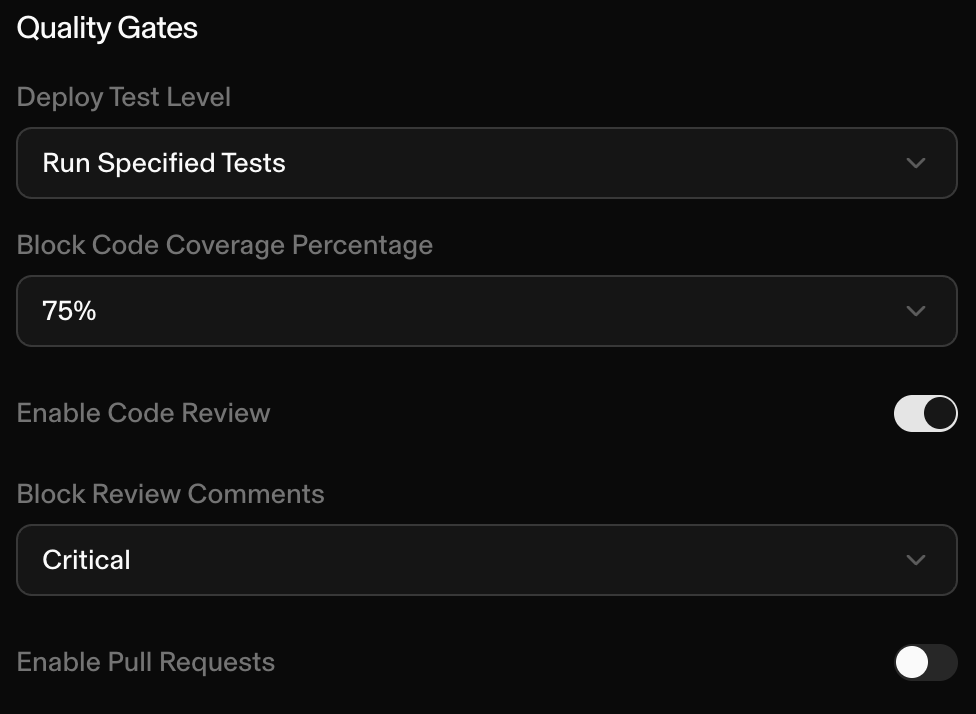This screenshot has width=976, height=714.
Task: Click the Block Review Comments chevron arrow
Action: coord(915,560)
